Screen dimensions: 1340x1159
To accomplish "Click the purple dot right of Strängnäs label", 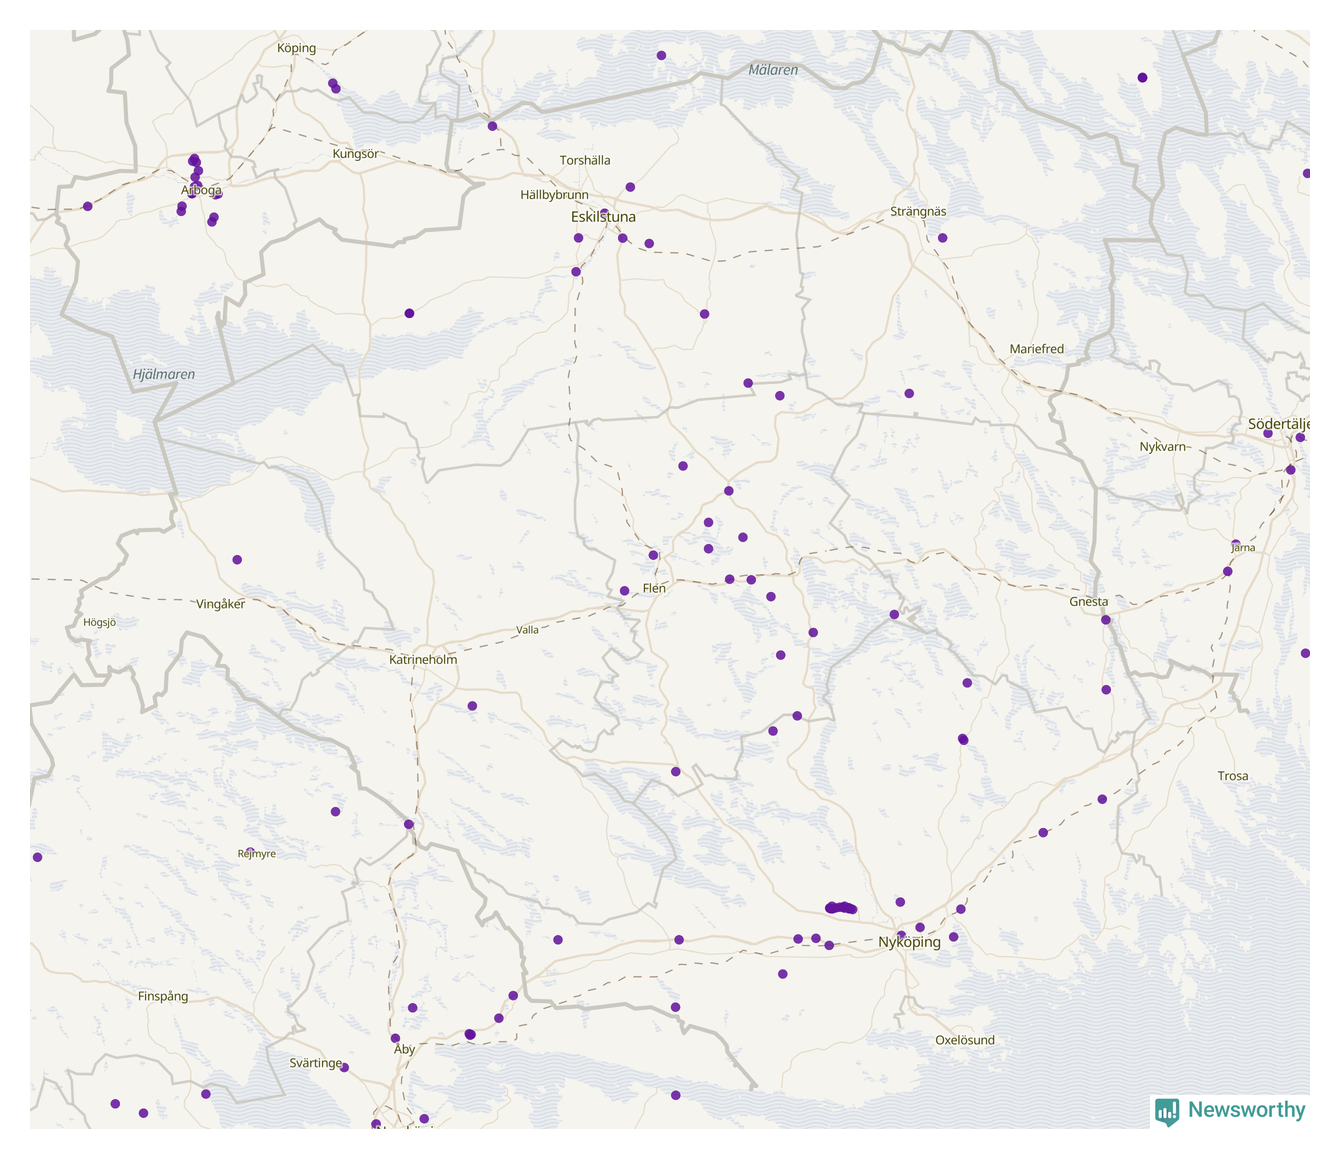I will click(942, 238).
